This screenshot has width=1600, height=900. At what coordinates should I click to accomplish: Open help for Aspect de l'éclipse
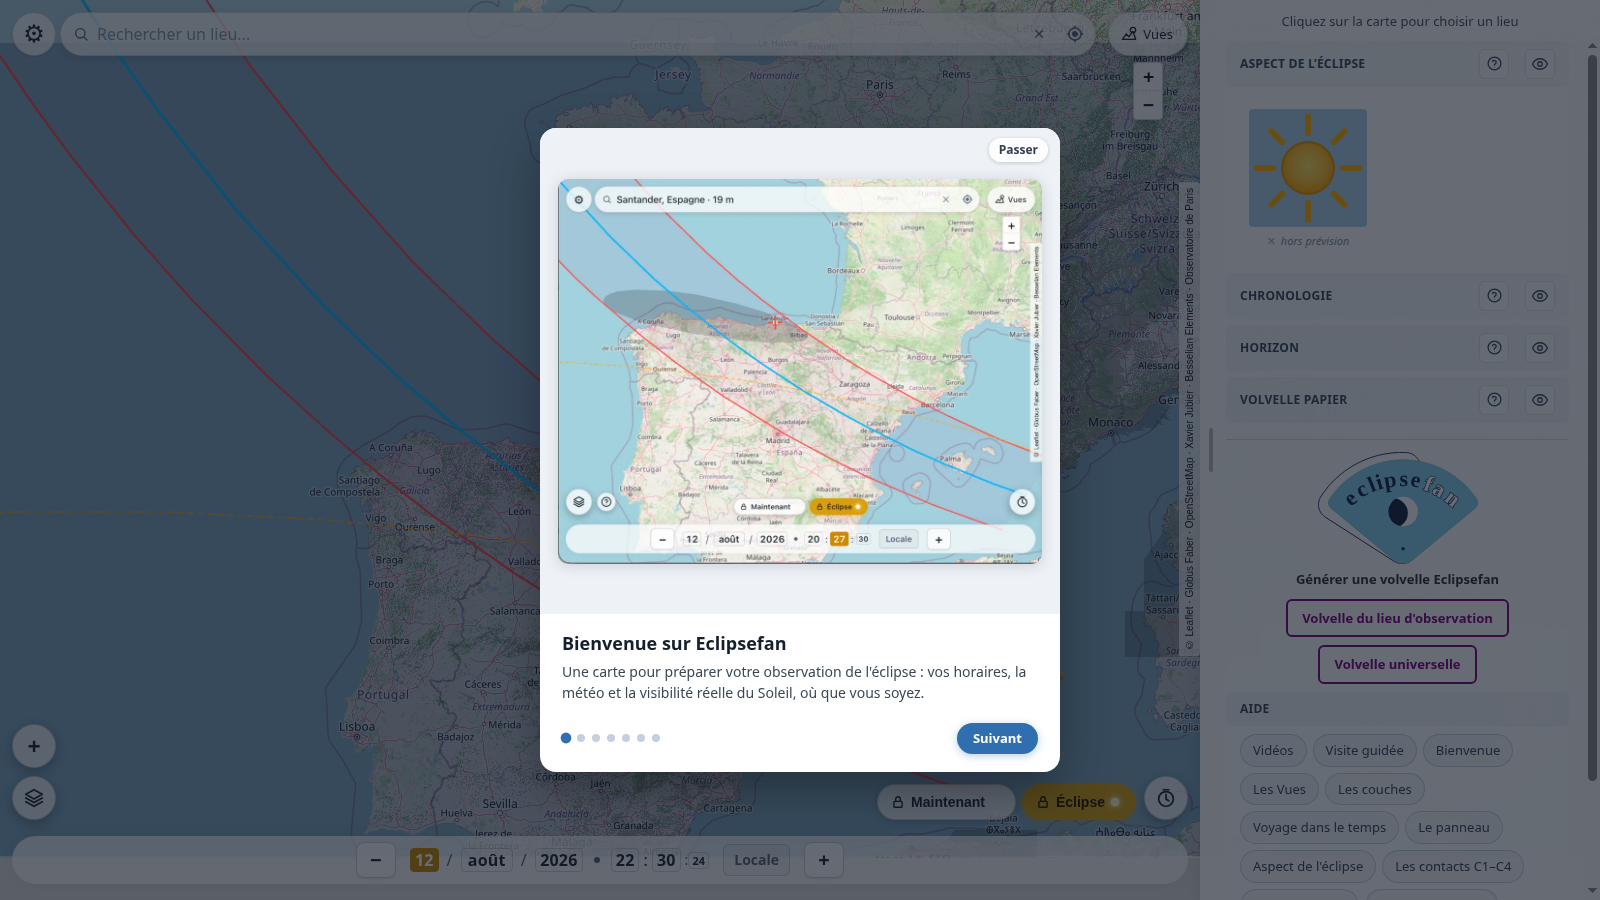pos(1494,64)
